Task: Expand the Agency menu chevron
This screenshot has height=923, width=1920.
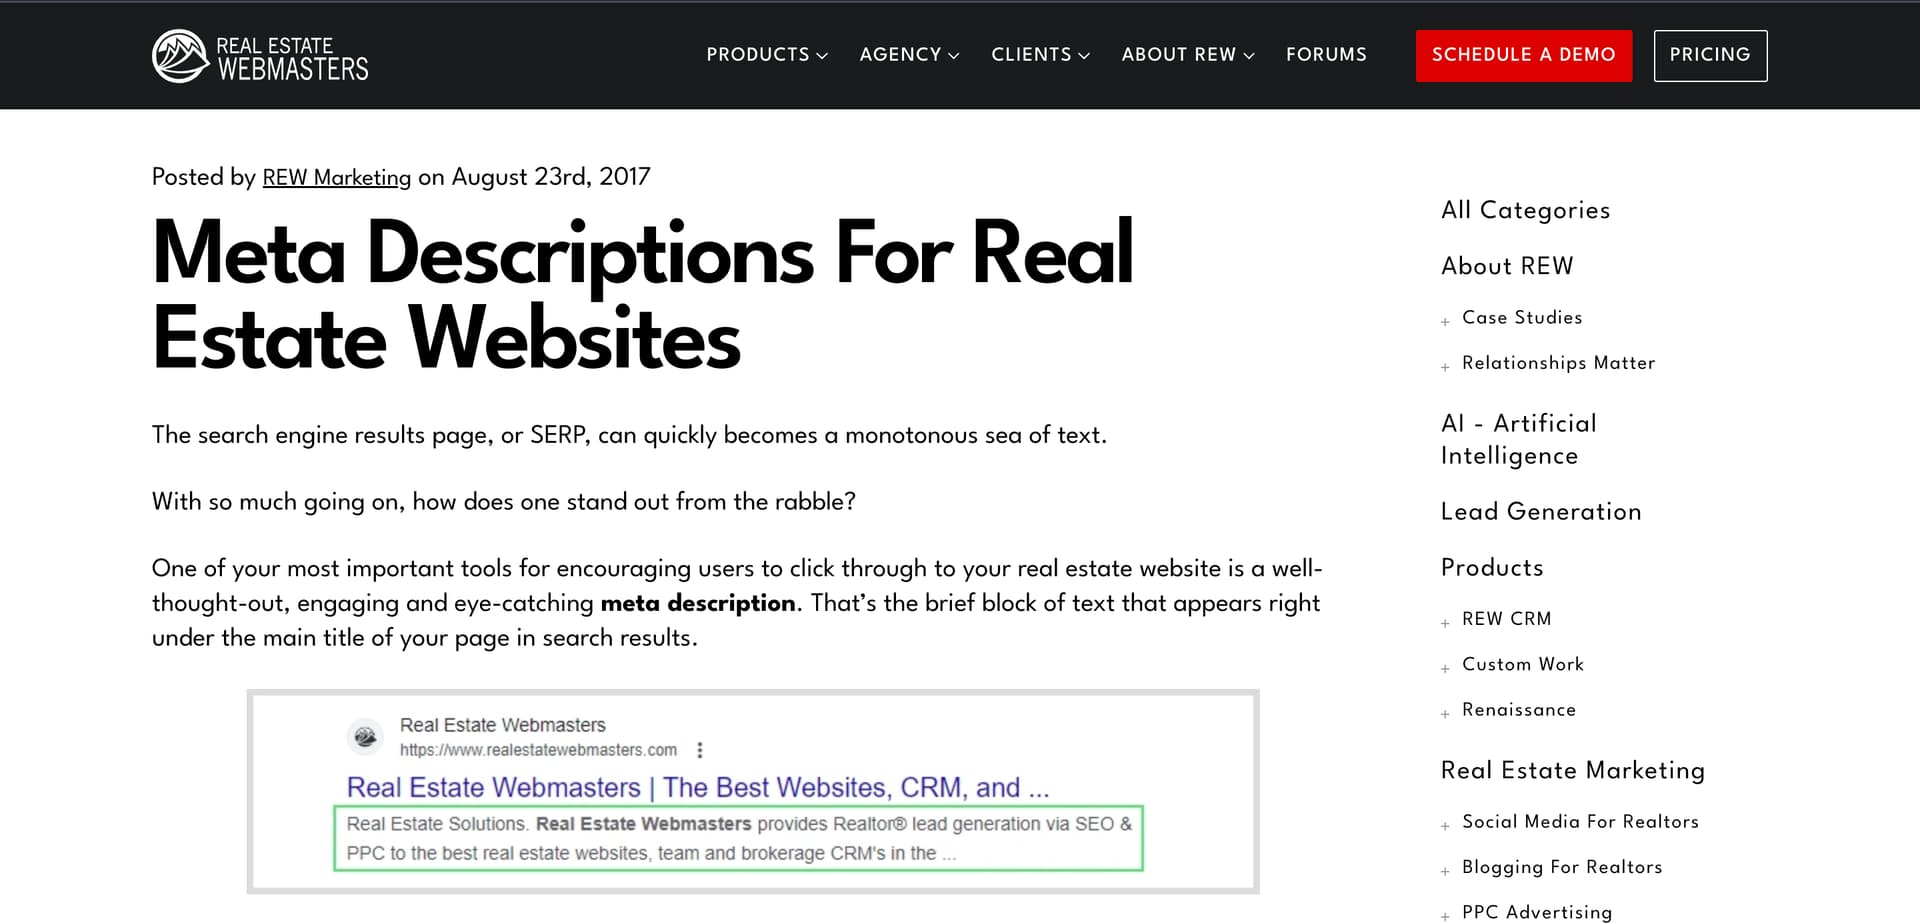Action: pyautogui.click(x=953, y=56)
